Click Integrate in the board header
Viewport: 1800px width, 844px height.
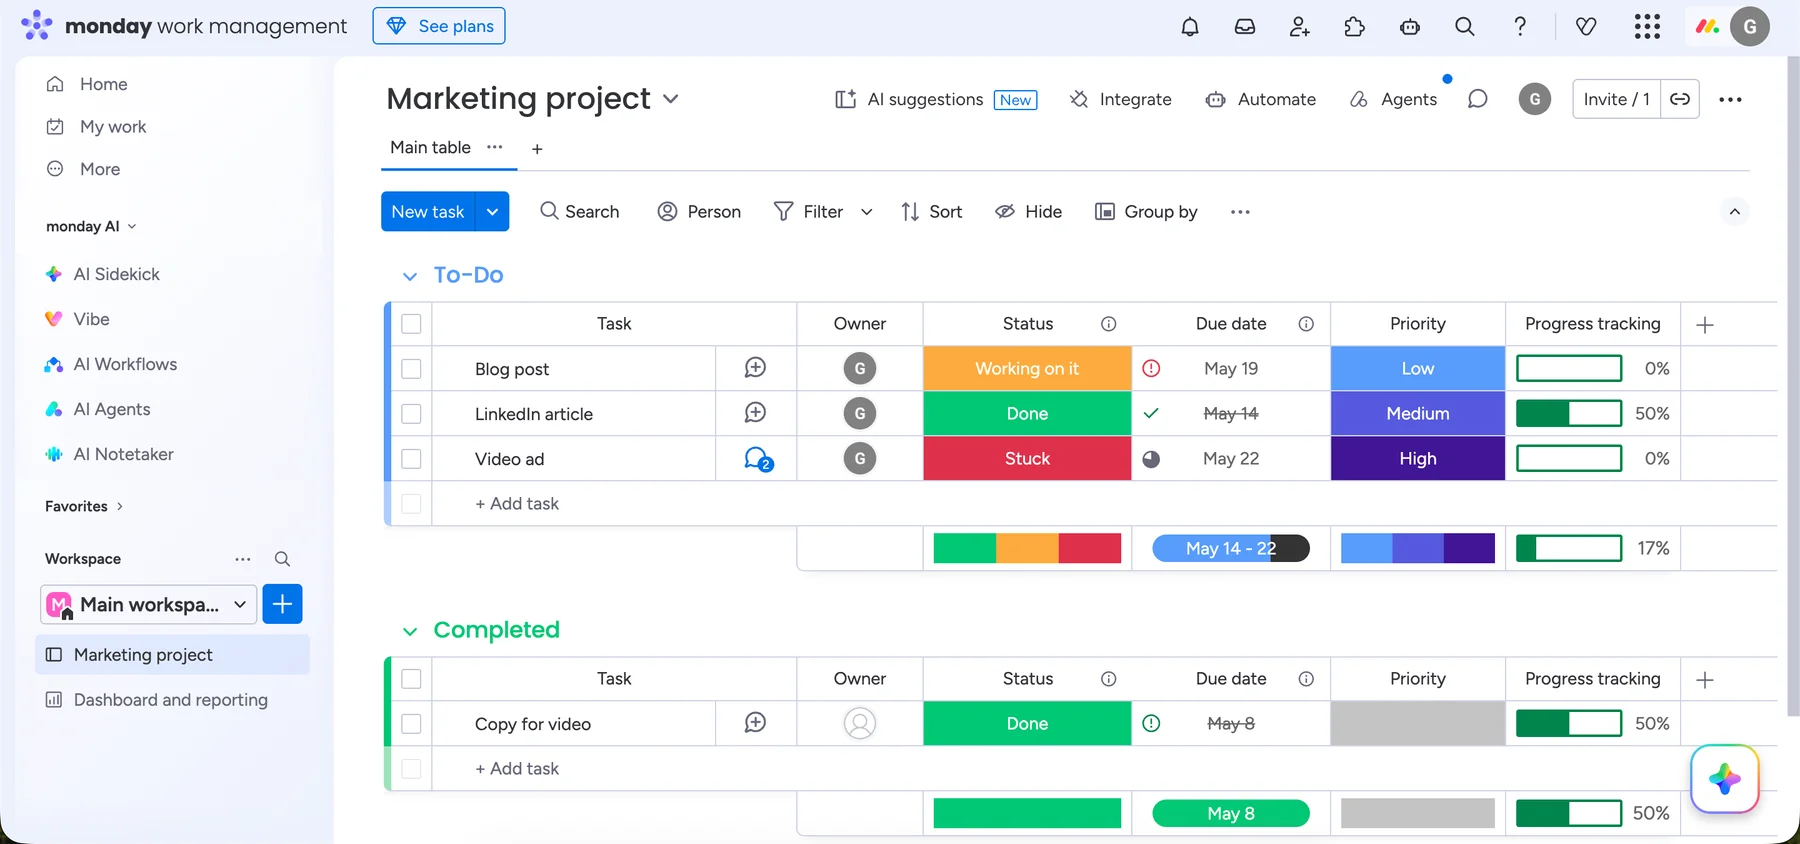1120,99
